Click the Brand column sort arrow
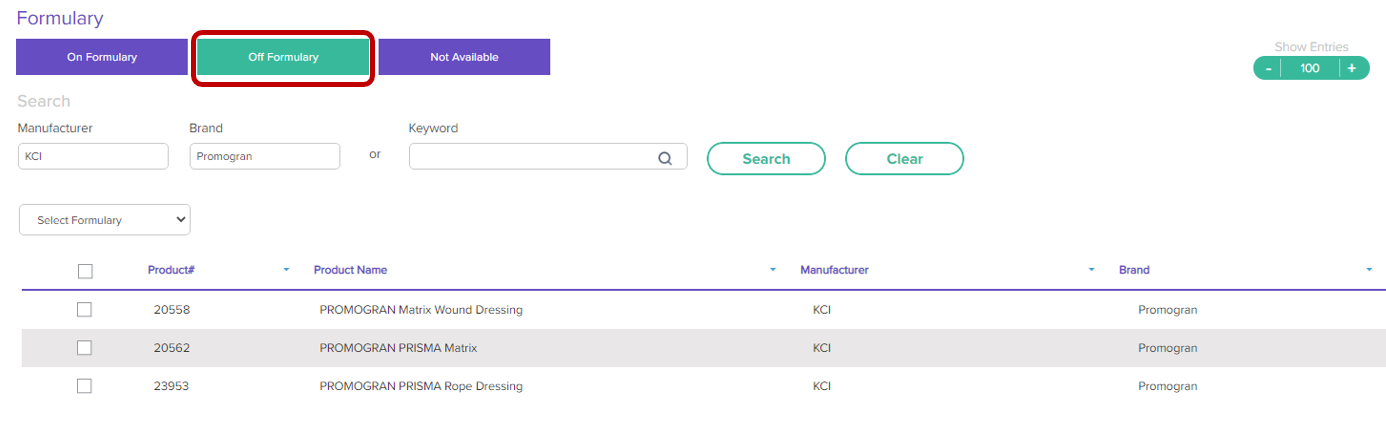This screenshot has height=438, width=1386. (x=1368, y=270)
